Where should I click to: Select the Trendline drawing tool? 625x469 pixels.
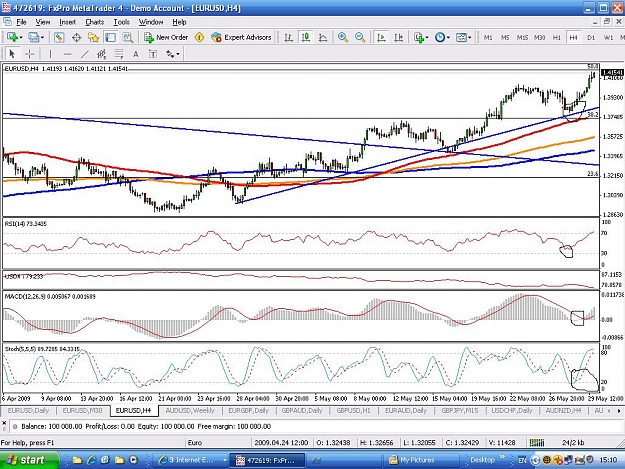85,54
